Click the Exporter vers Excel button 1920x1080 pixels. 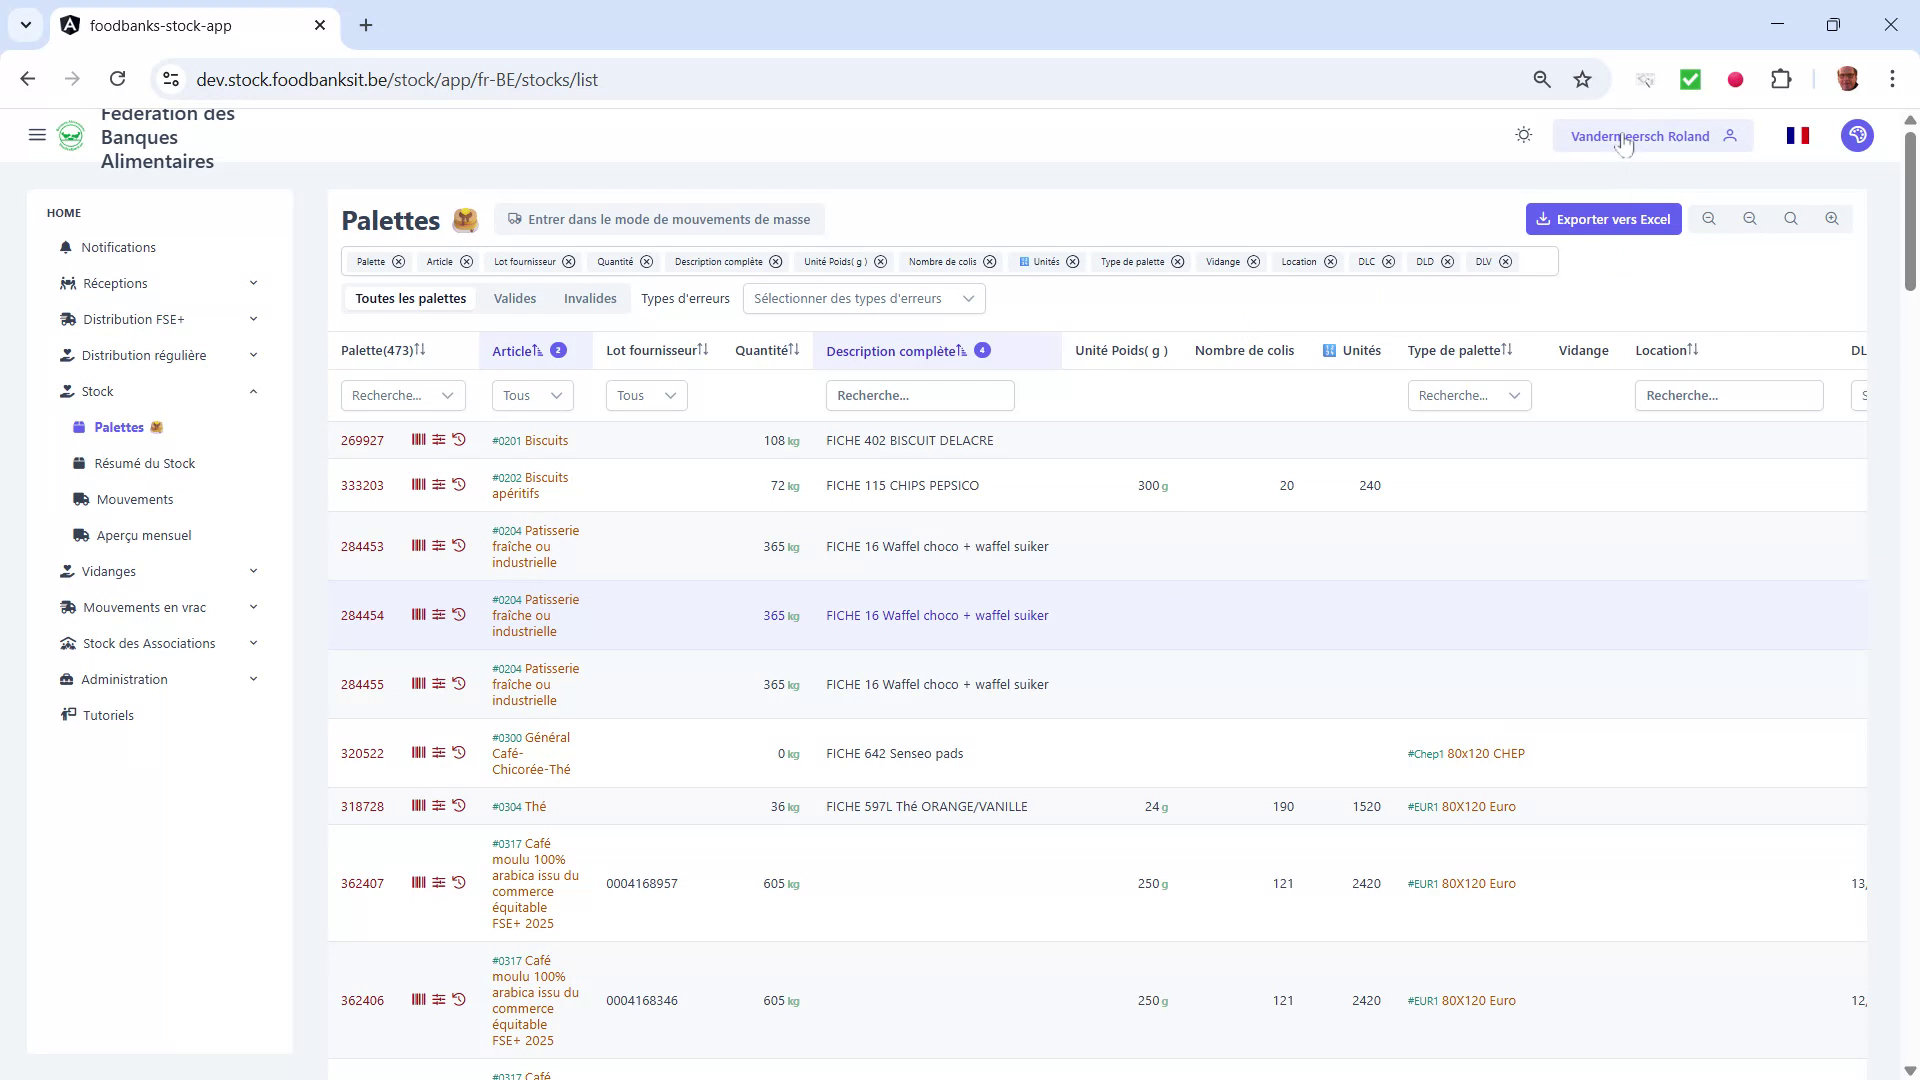(1604, 218)
